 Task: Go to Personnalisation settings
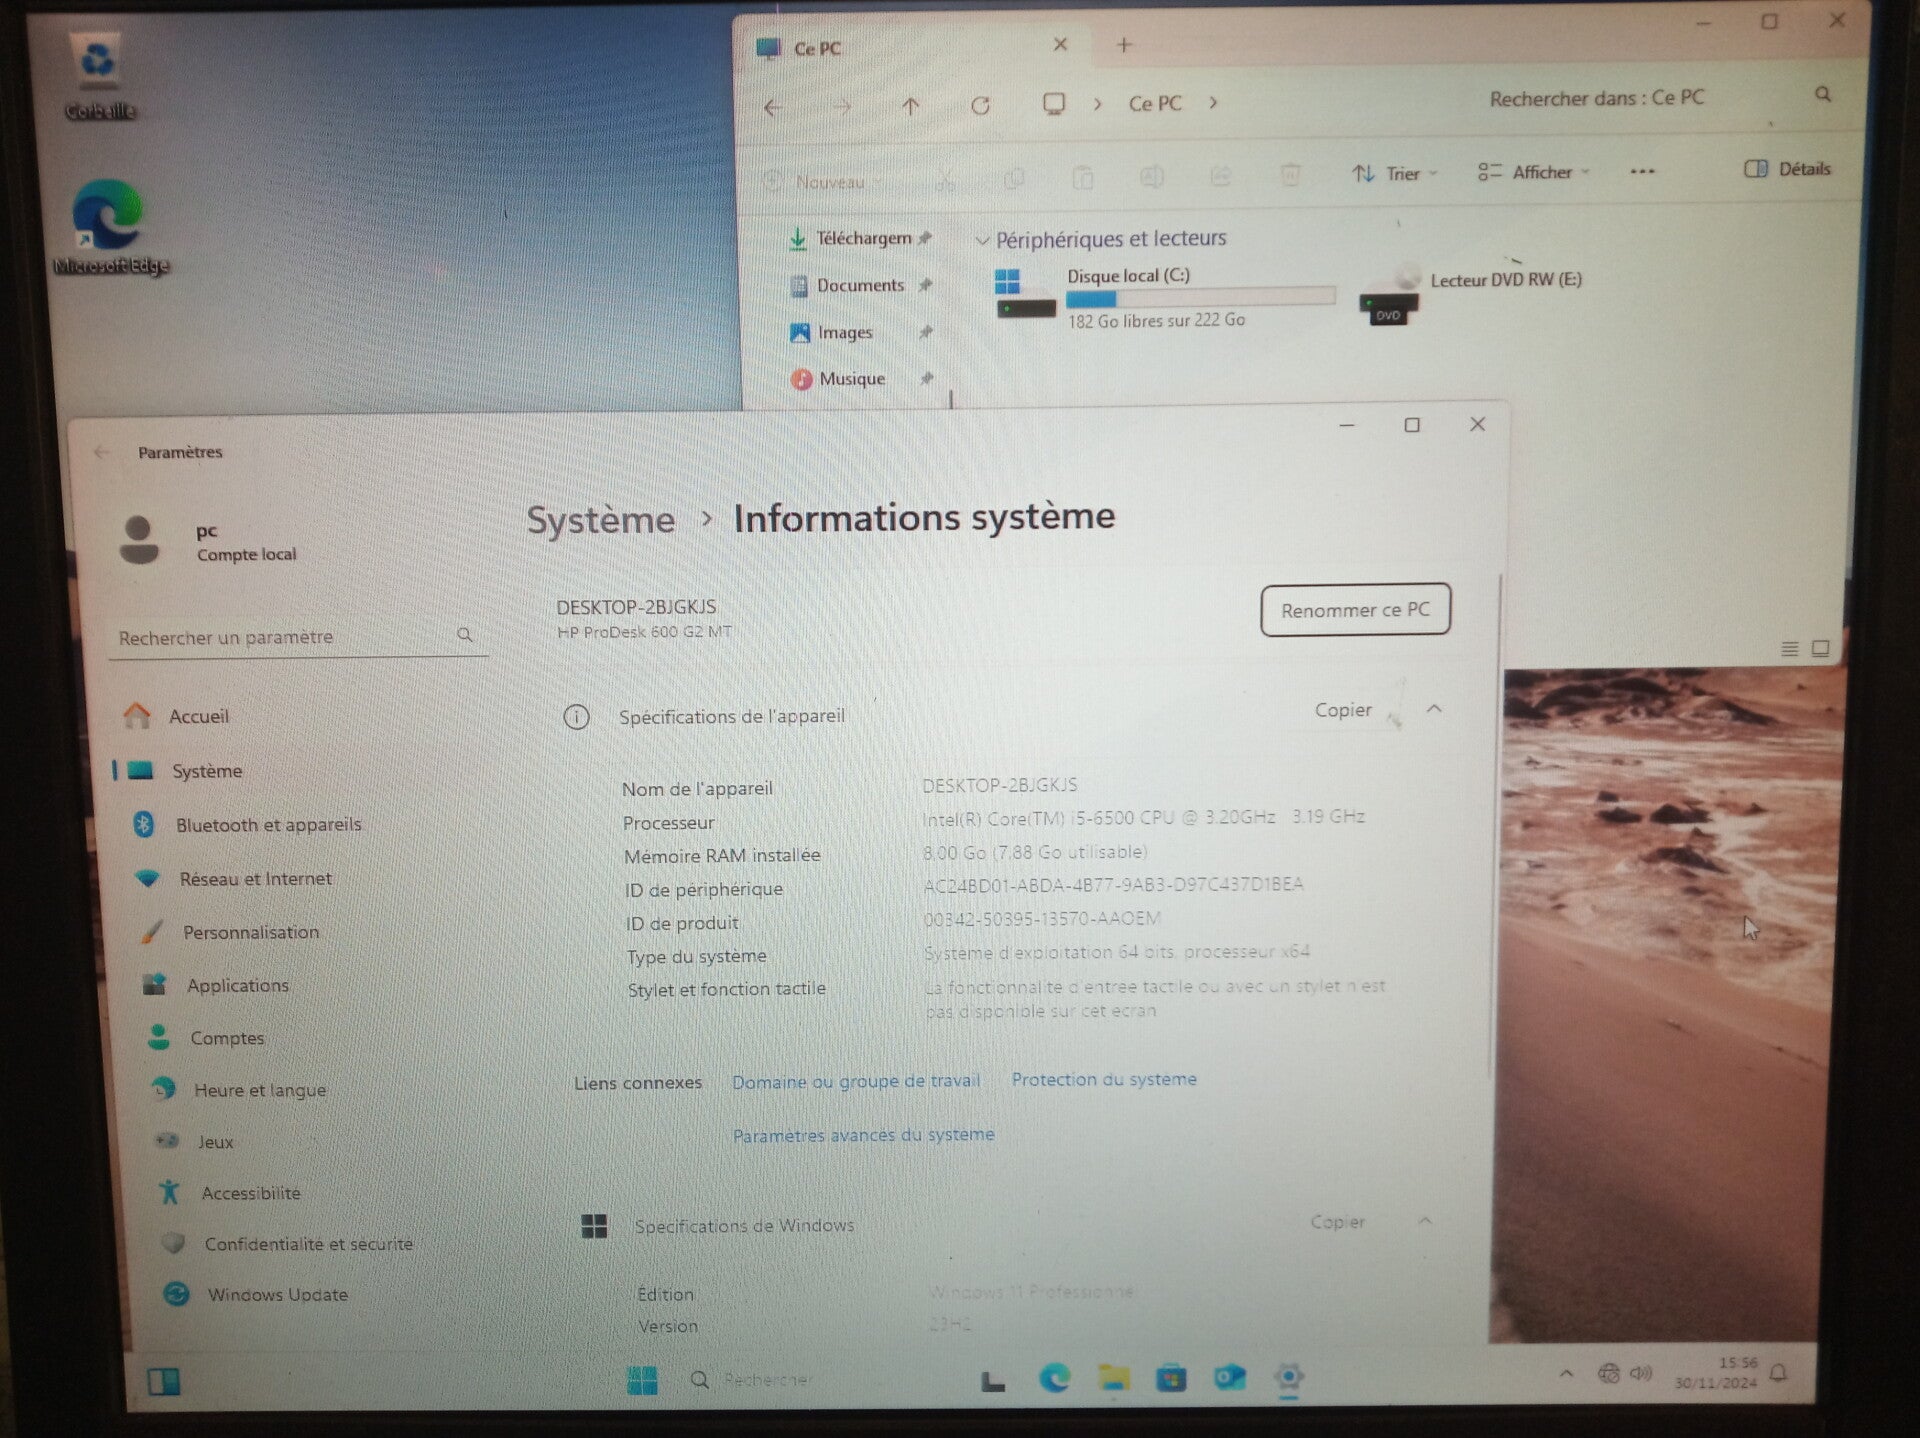(x=250, y=932)
